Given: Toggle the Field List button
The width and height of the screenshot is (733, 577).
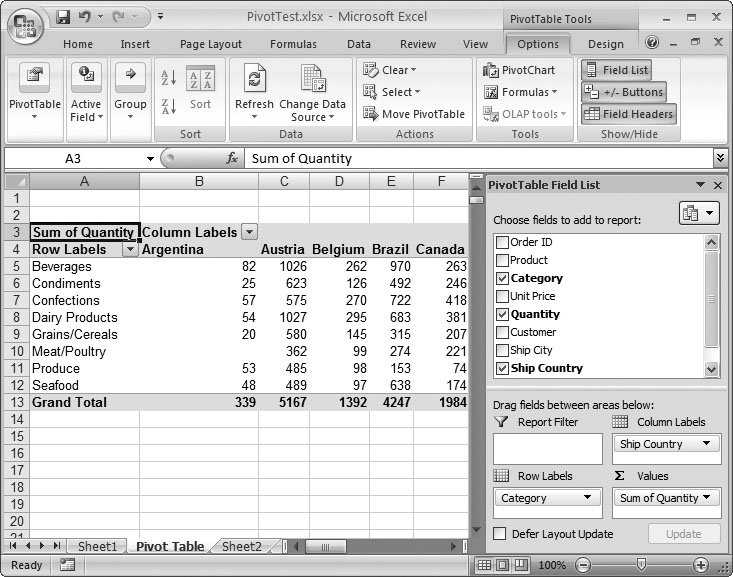Looking at the screenshot, I should point(616,70).
